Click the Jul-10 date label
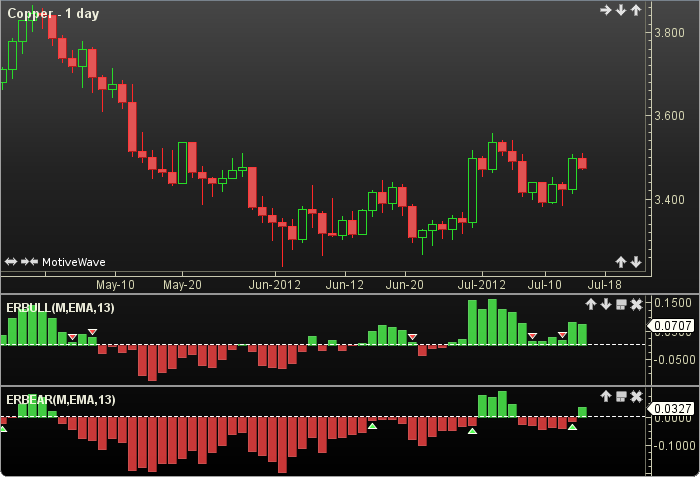The width and height of the screenshot is (700, 477). (545, 285)
